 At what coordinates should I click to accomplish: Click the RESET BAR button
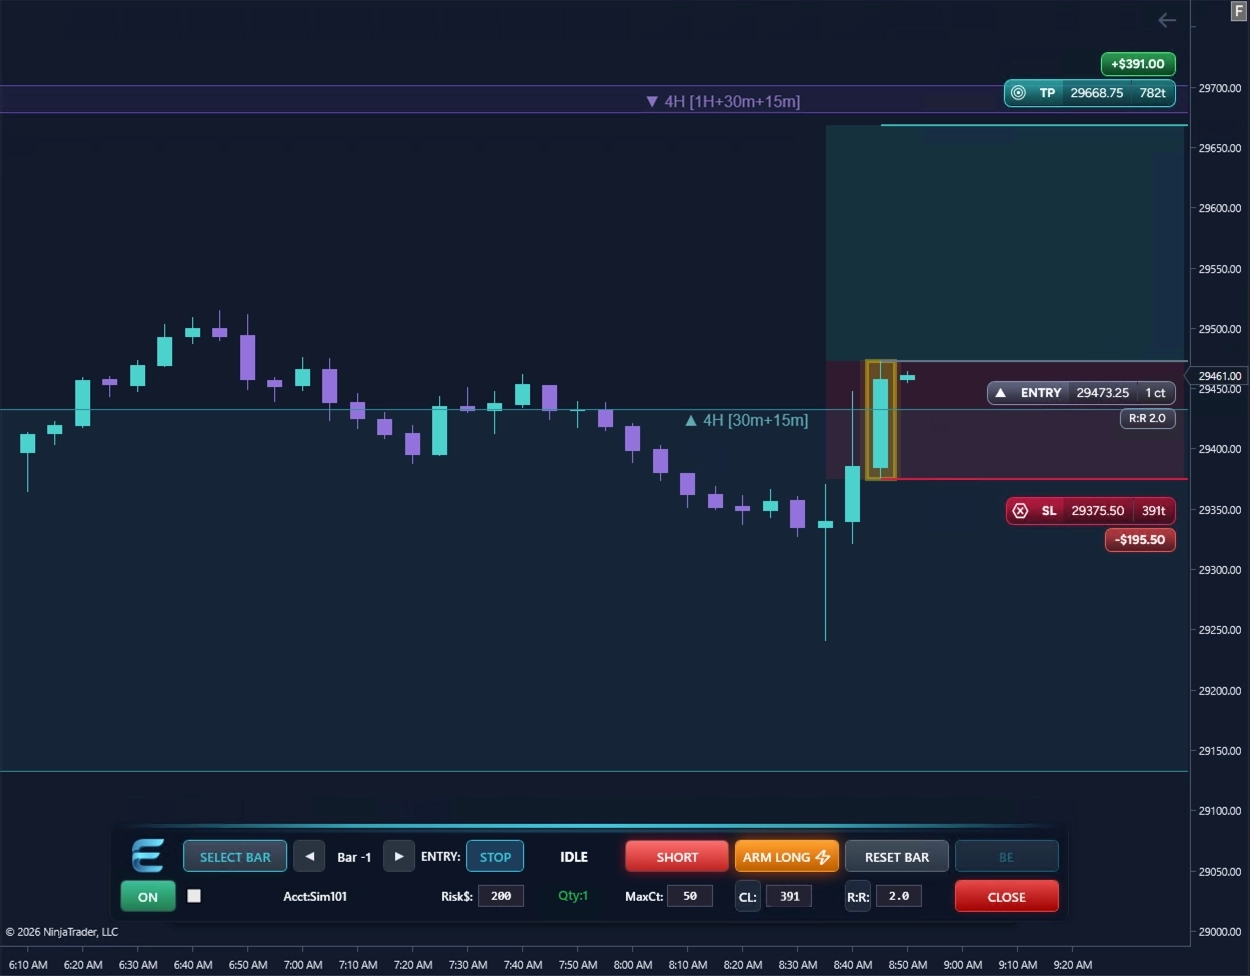click(897, 856)
